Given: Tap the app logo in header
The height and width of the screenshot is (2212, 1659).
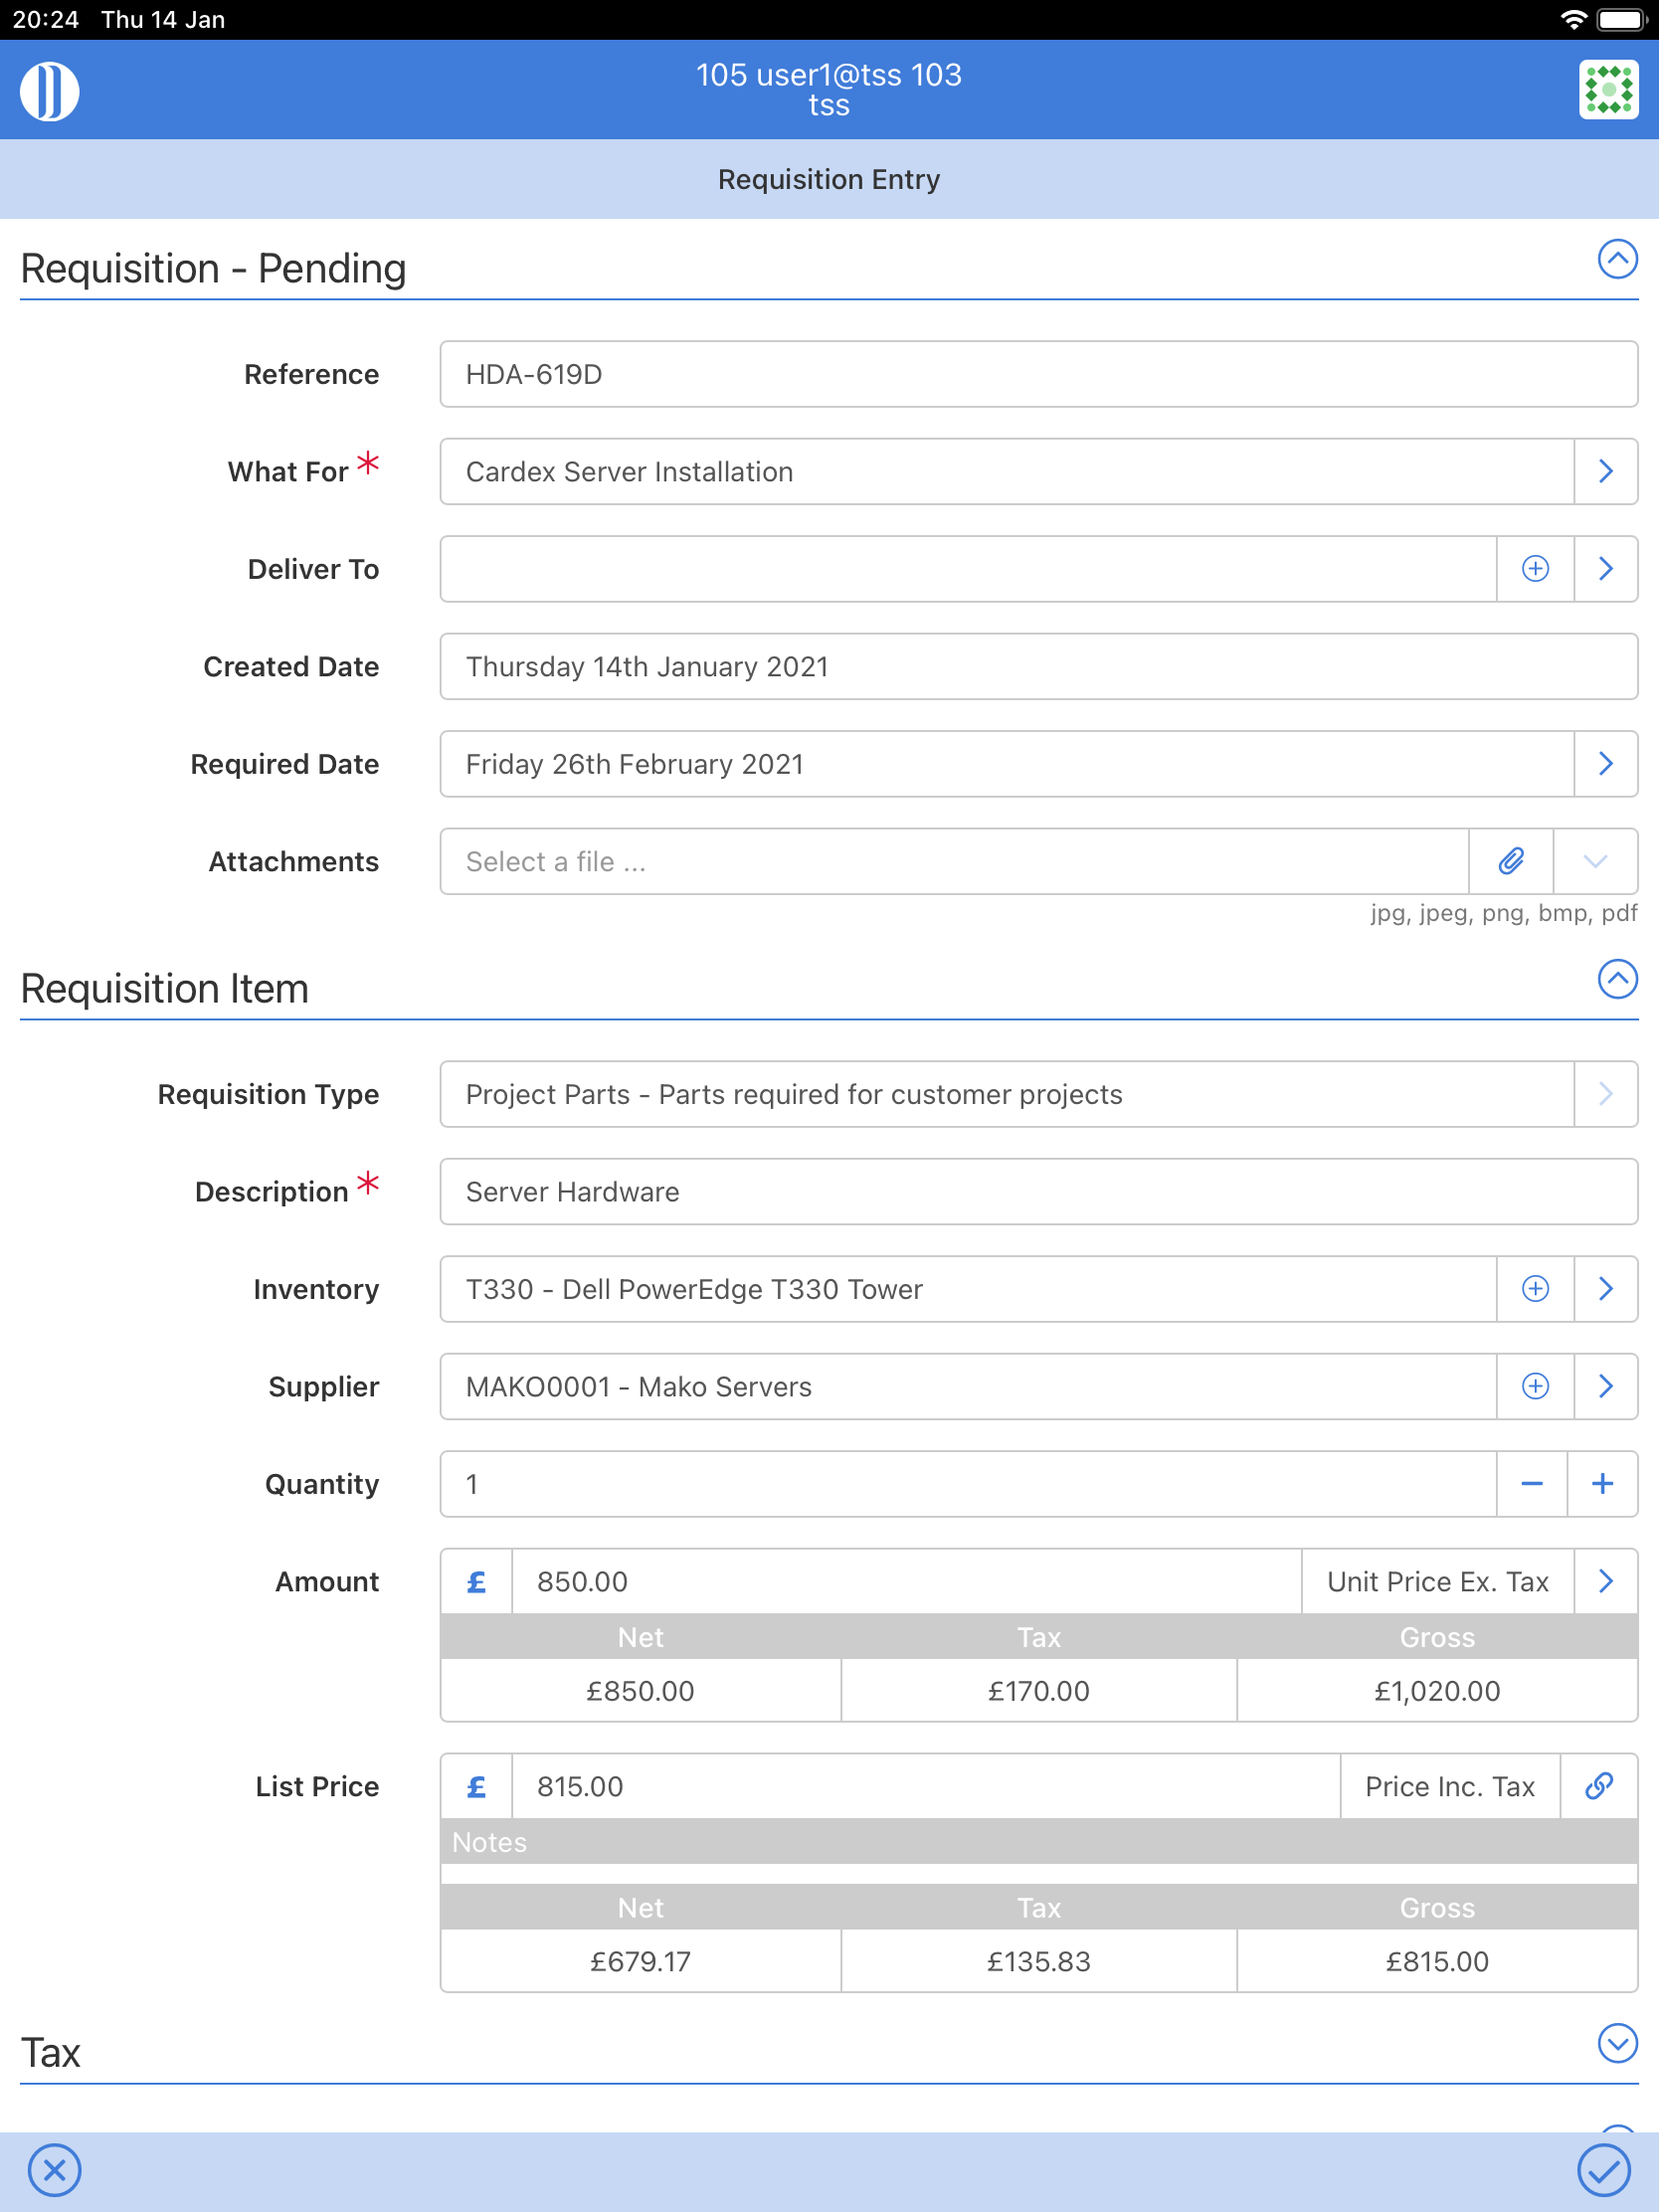Looking at the screenshot, I should coord(49,90).
